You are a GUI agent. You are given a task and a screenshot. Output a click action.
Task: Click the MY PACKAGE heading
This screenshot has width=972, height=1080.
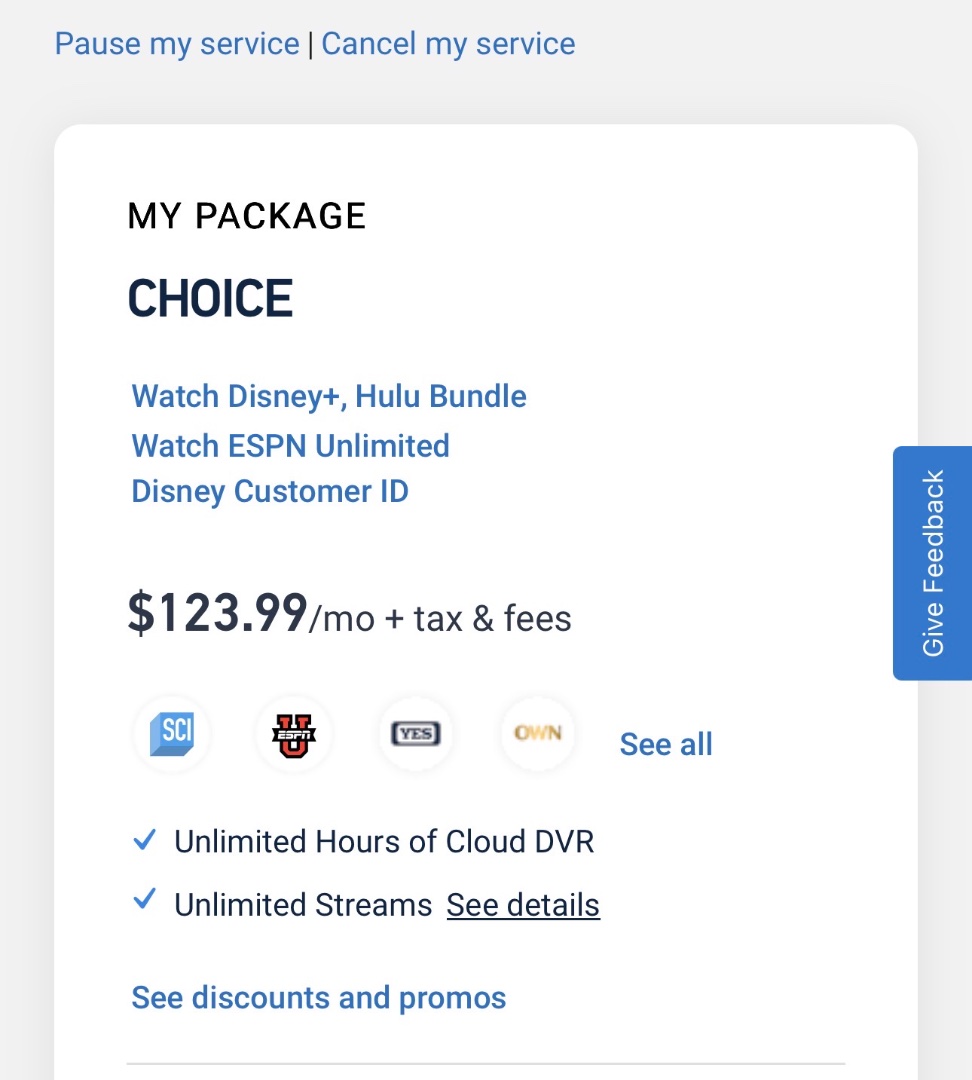tap(247, 216)
